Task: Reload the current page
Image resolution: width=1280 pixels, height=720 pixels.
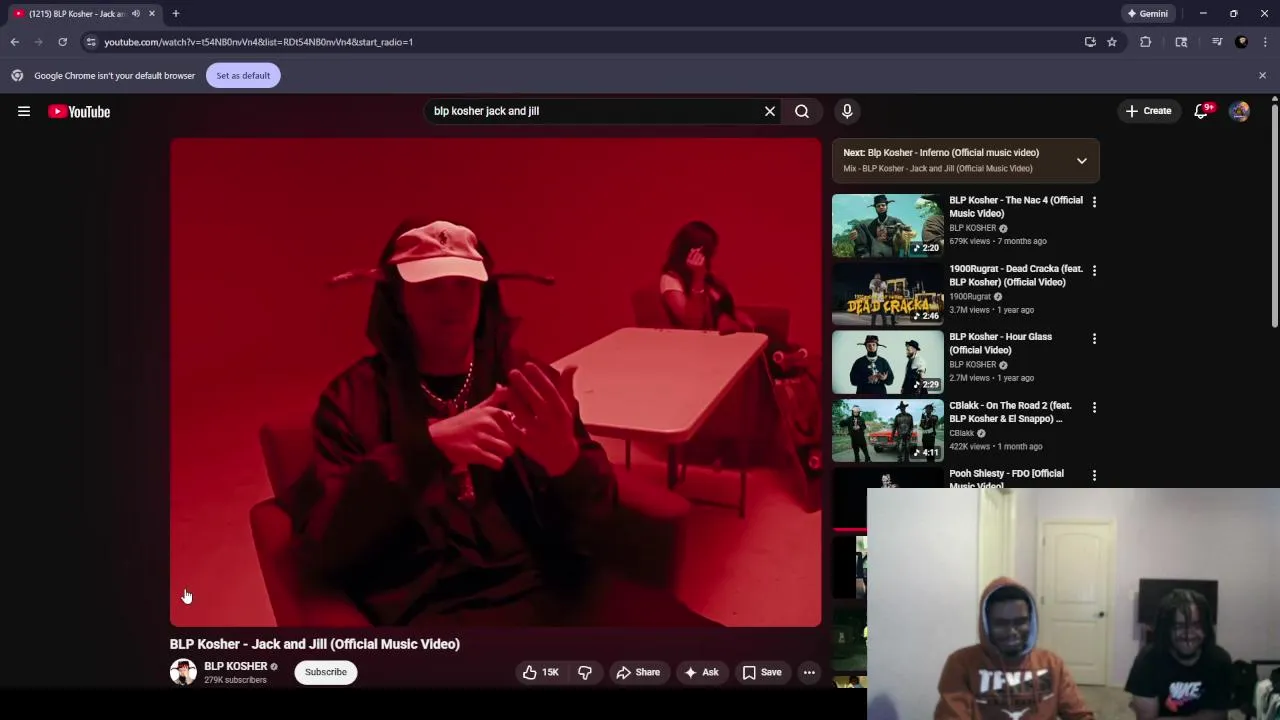Action: coord(62,42)
